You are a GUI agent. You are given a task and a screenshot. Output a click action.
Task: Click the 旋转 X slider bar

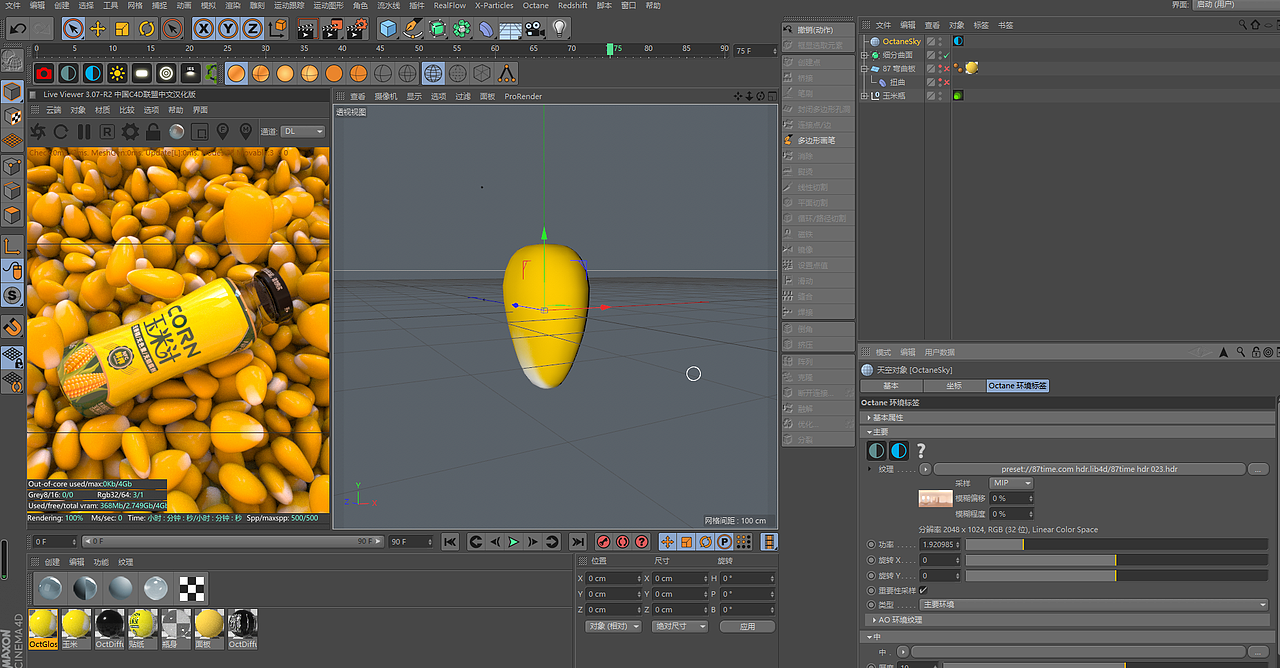pyautogui.click(x=1117, y=560)
